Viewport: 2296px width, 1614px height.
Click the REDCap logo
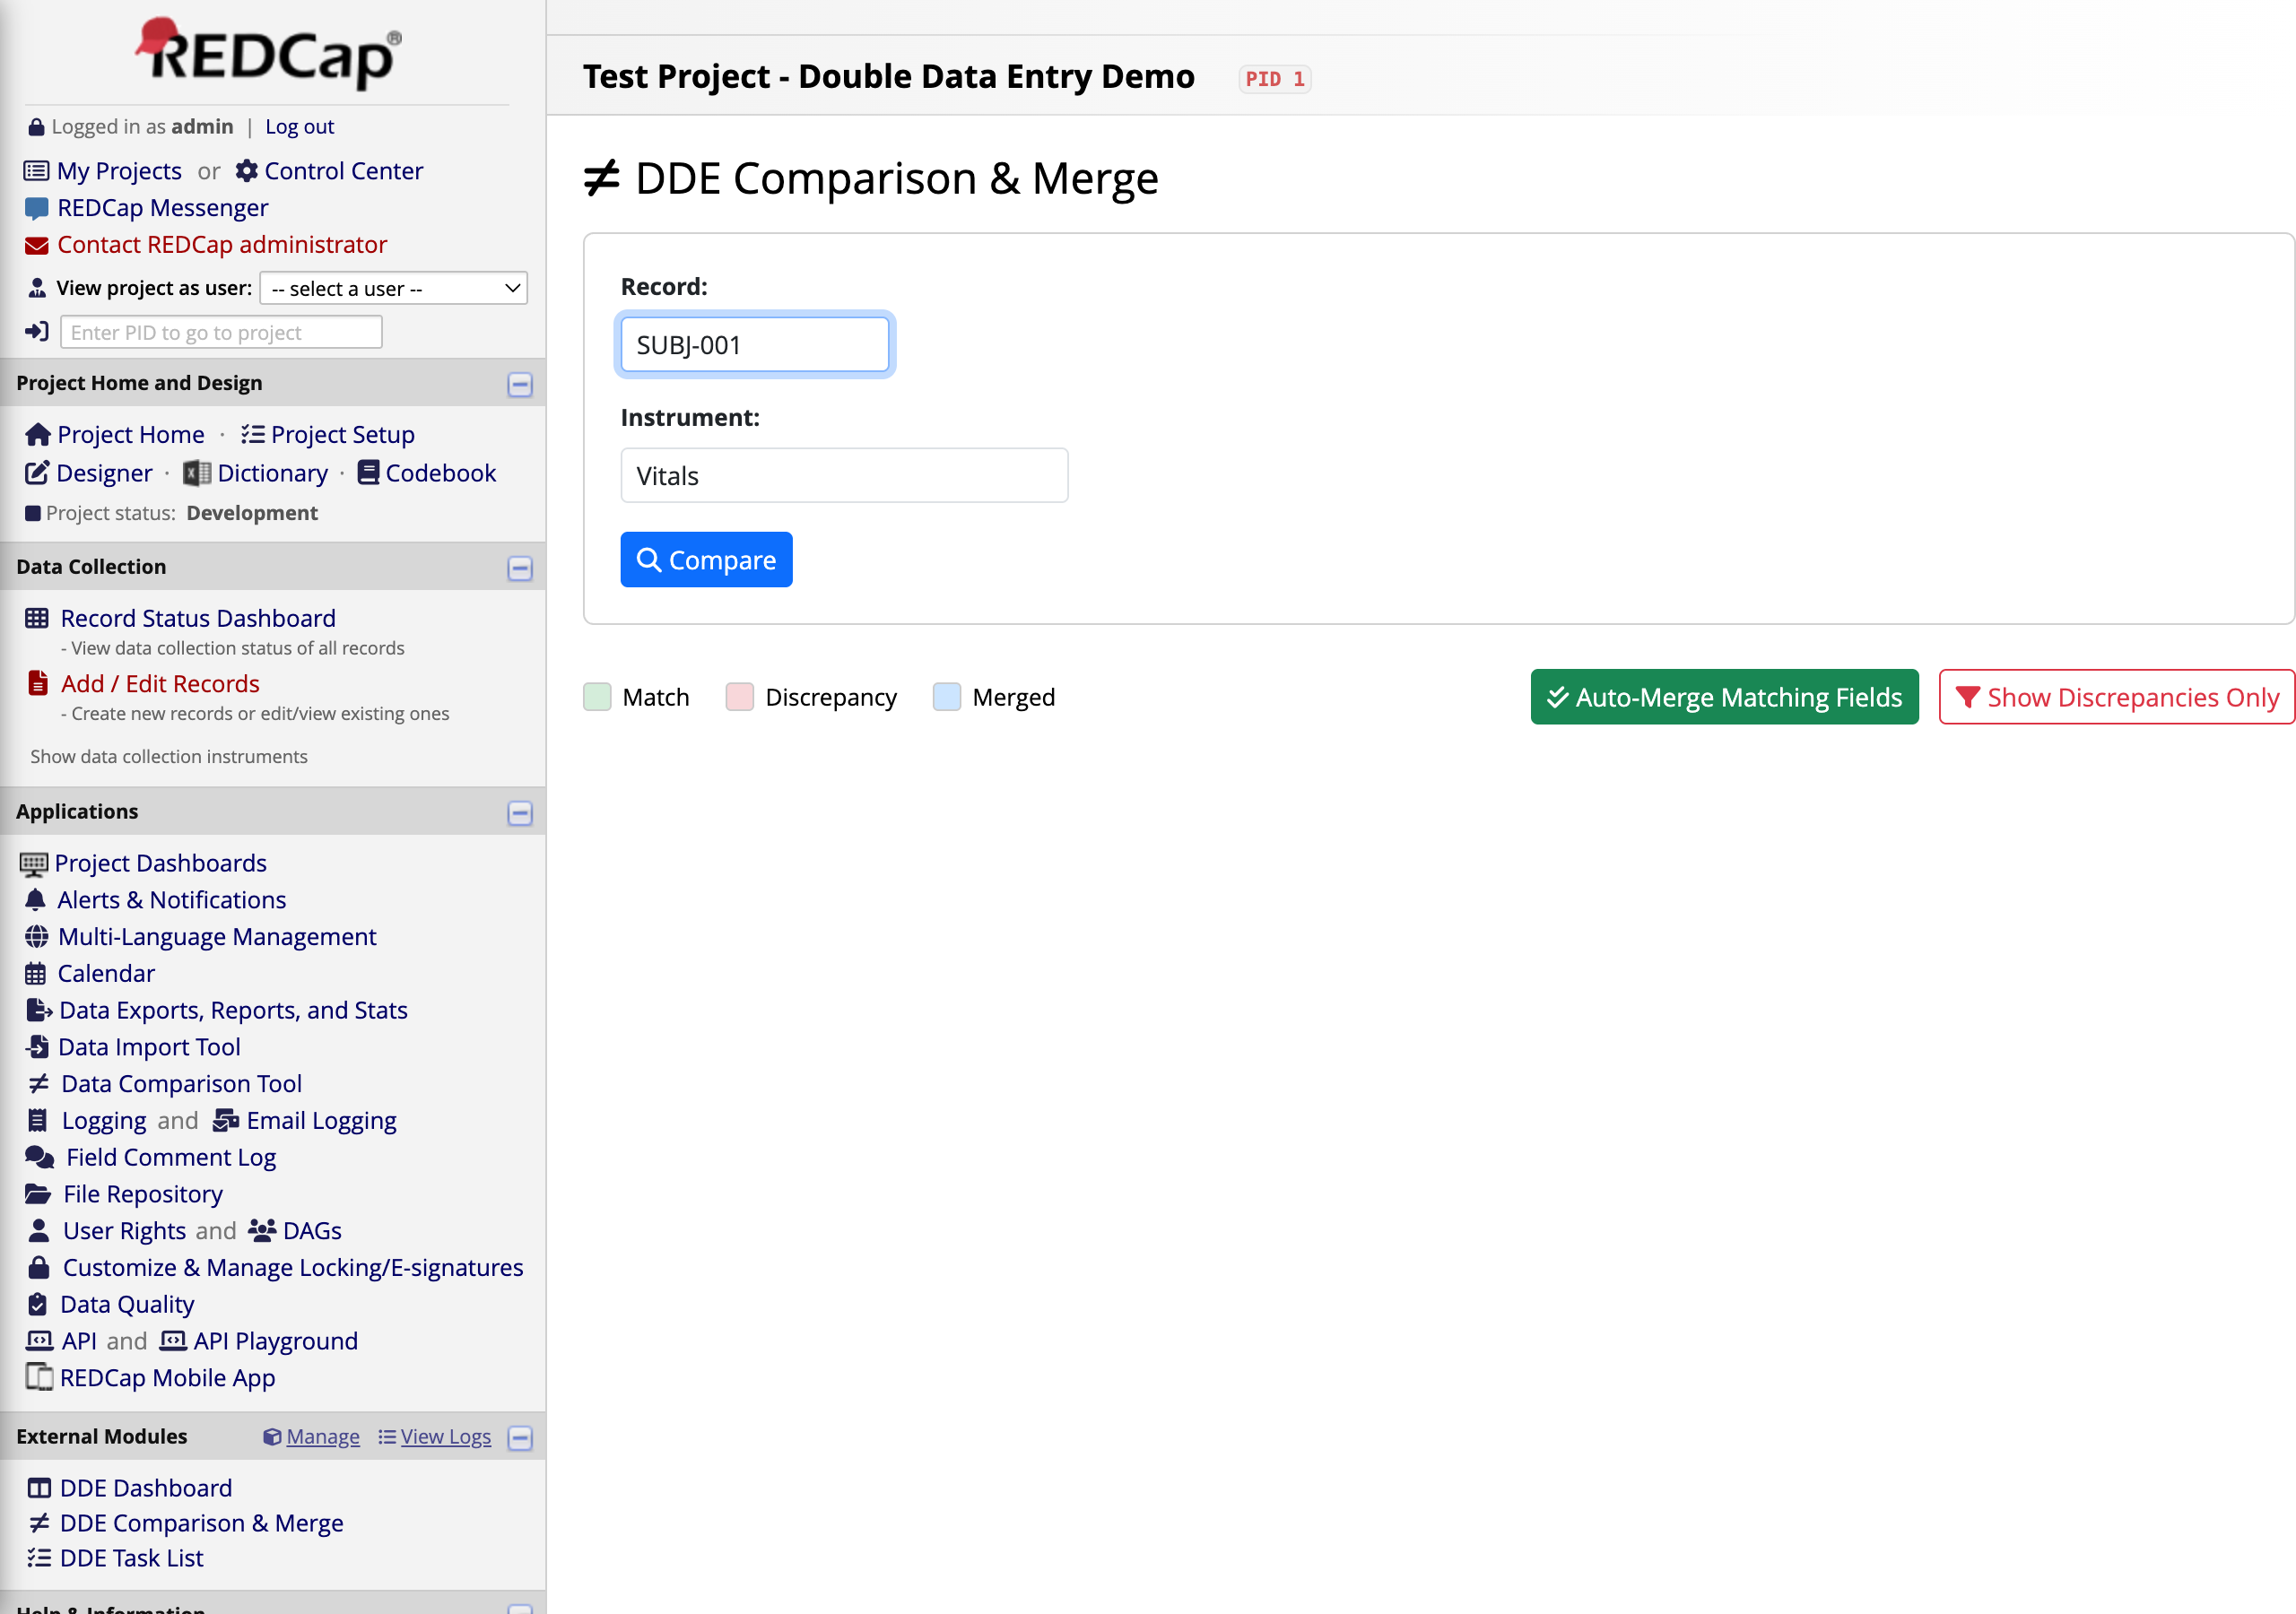pyautogui.click(x=268, y=53)
